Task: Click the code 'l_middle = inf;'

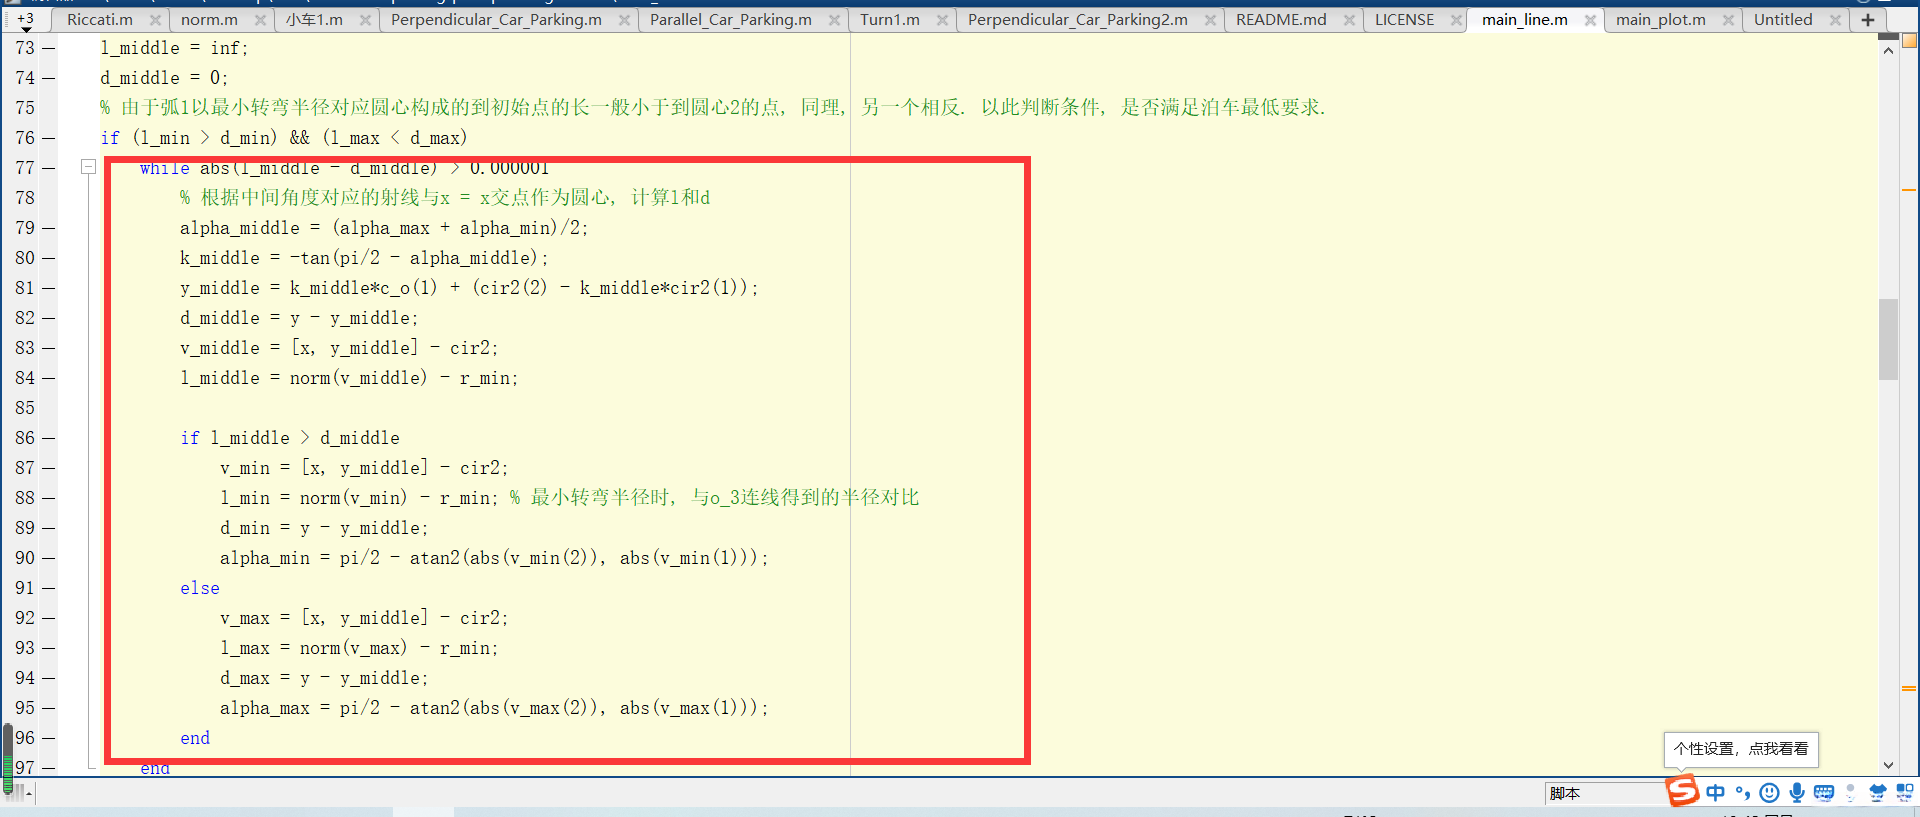Action: click(x=174, y=48)
